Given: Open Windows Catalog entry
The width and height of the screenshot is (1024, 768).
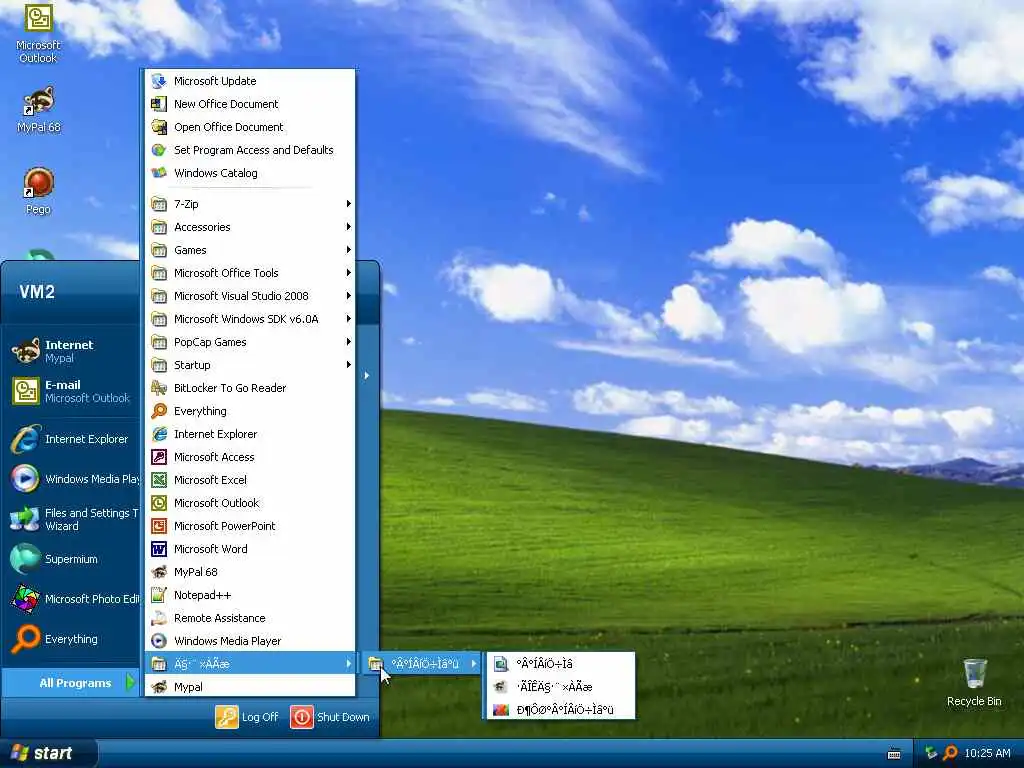Looking at the screenshot, I should (250, 173).
